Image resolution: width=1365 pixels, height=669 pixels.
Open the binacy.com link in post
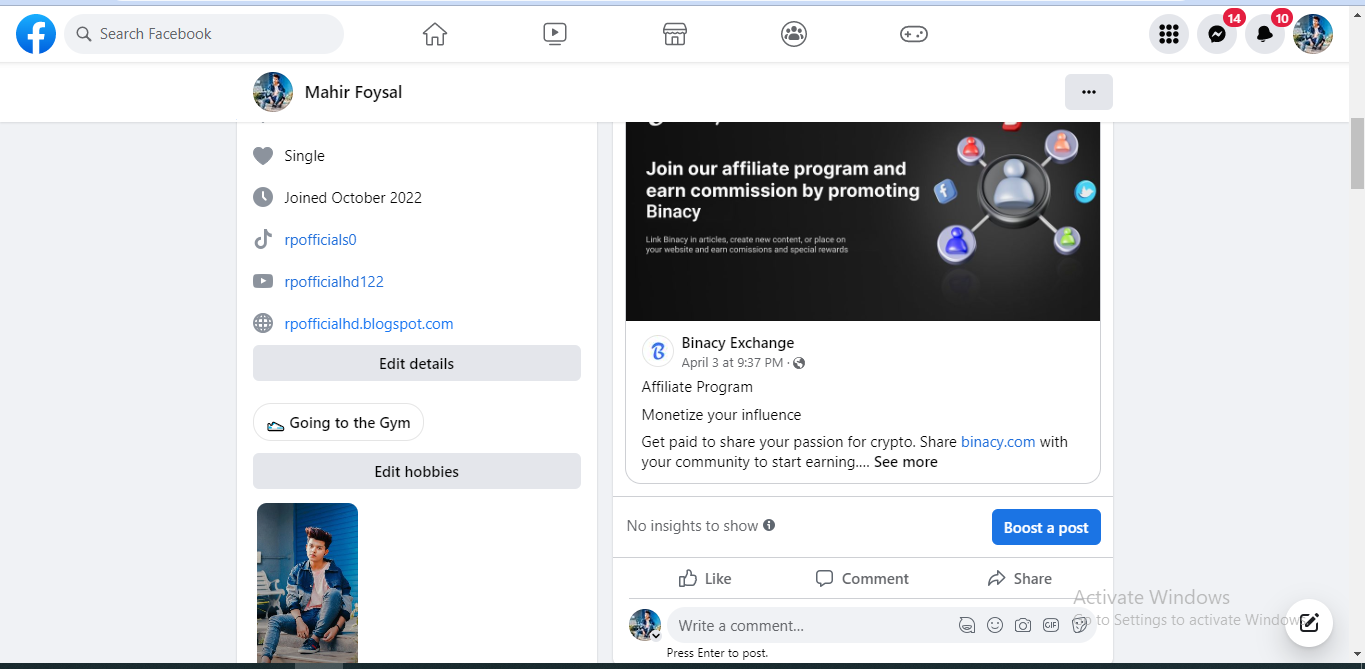pyautogui.click(x=998, y=442)
